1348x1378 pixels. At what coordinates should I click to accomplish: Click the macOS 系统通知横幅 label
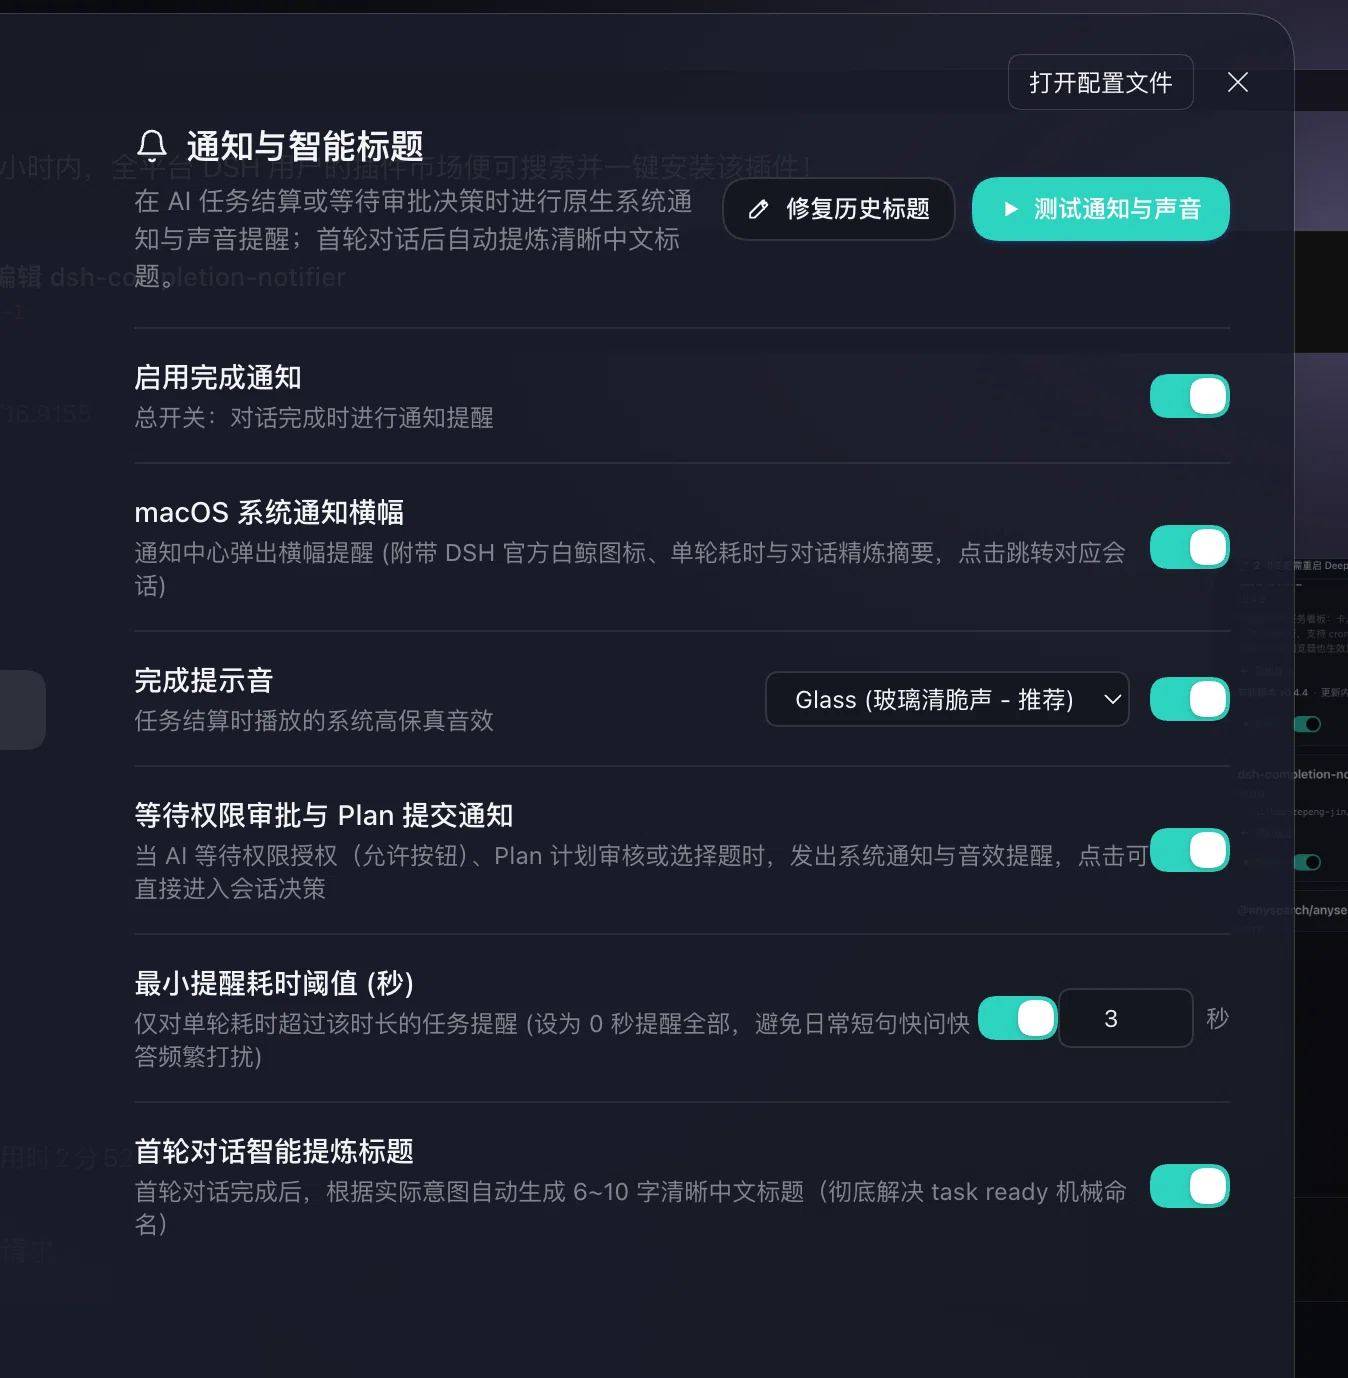pos(269,512)
